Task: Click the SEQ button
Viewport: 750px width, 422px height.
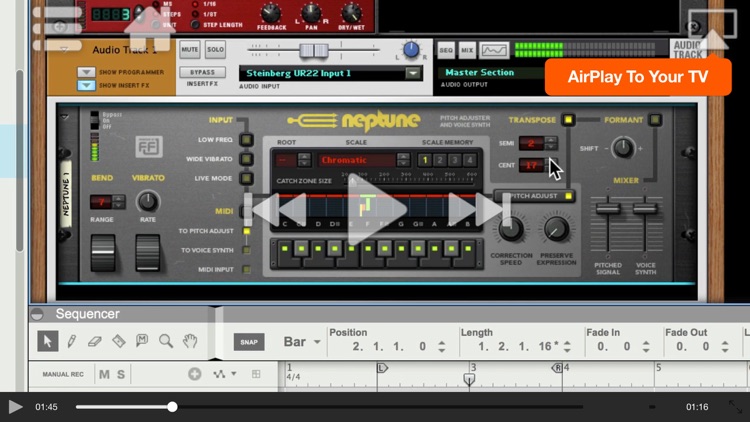Action: coord(446,50)
